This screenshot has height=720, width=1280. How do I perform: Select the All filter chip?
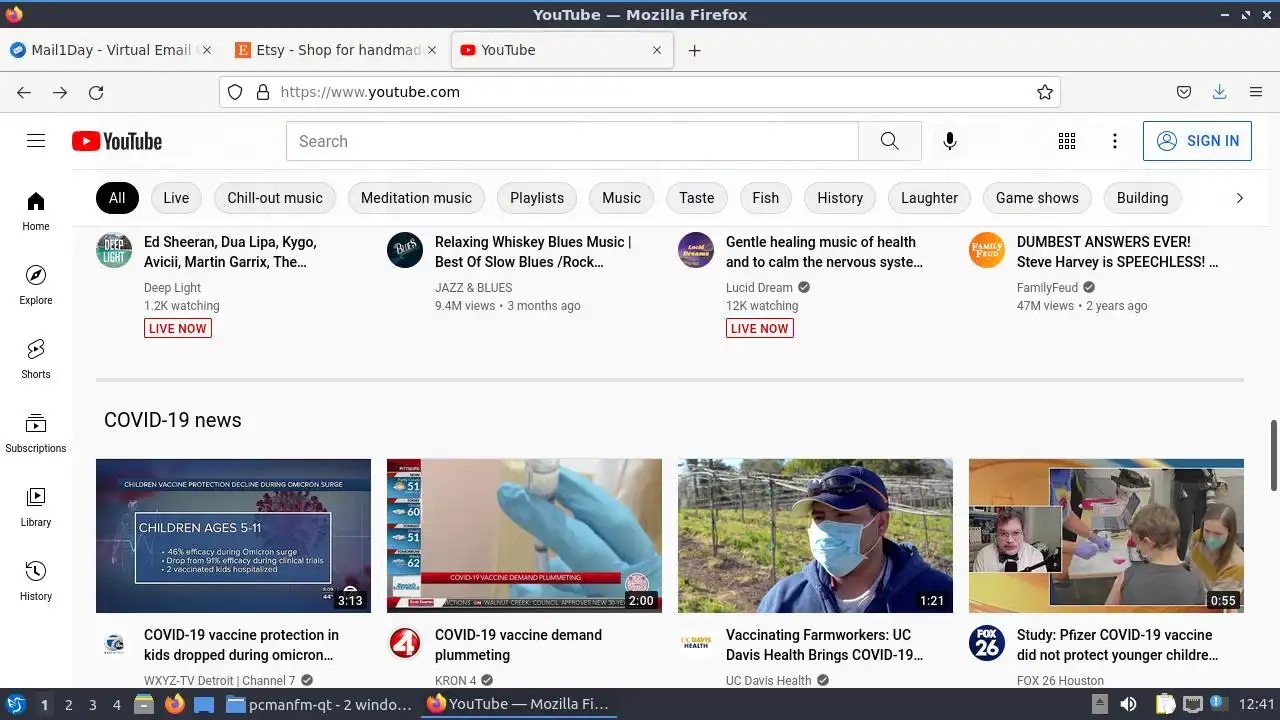coord(117,198)
